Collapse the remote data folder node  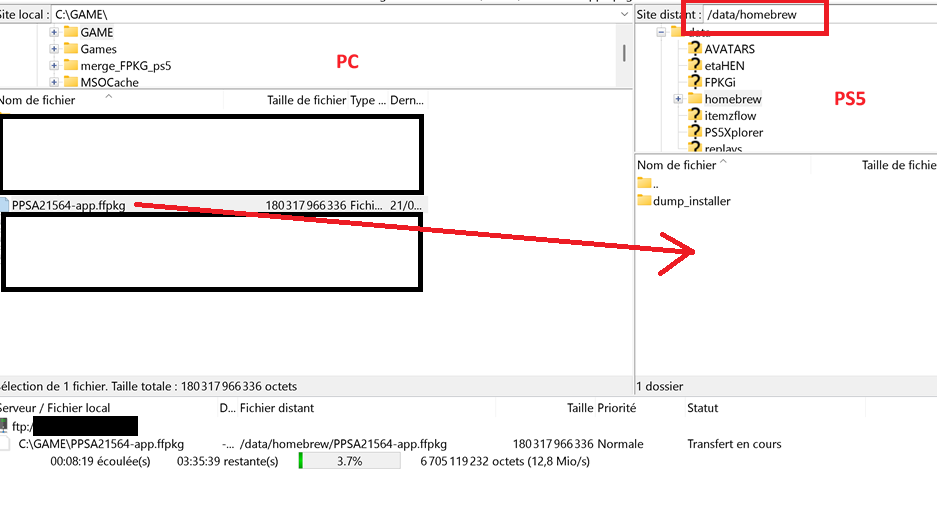(x=661, y=32)
